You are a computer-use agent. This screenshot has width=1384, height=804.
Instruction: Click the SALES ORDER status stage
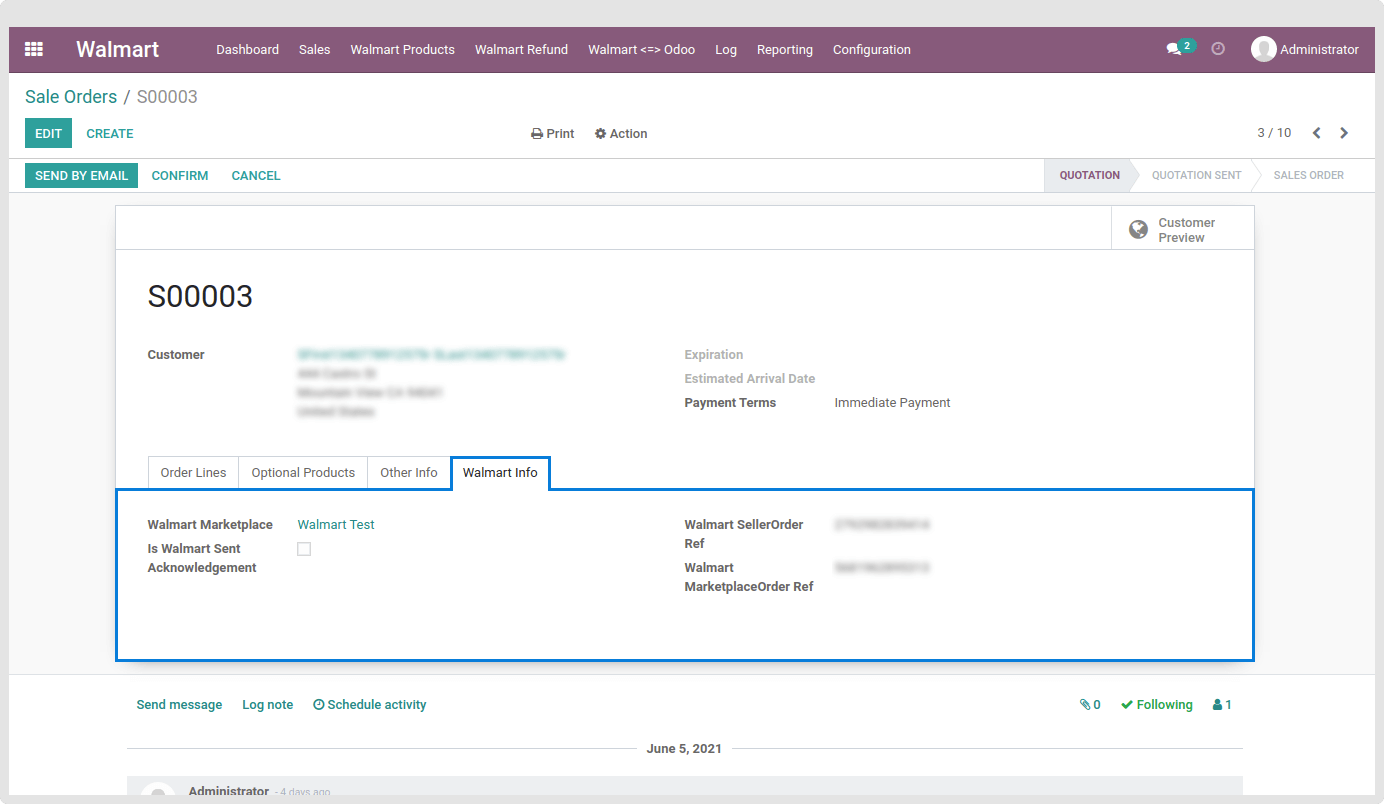(1308, 175)
